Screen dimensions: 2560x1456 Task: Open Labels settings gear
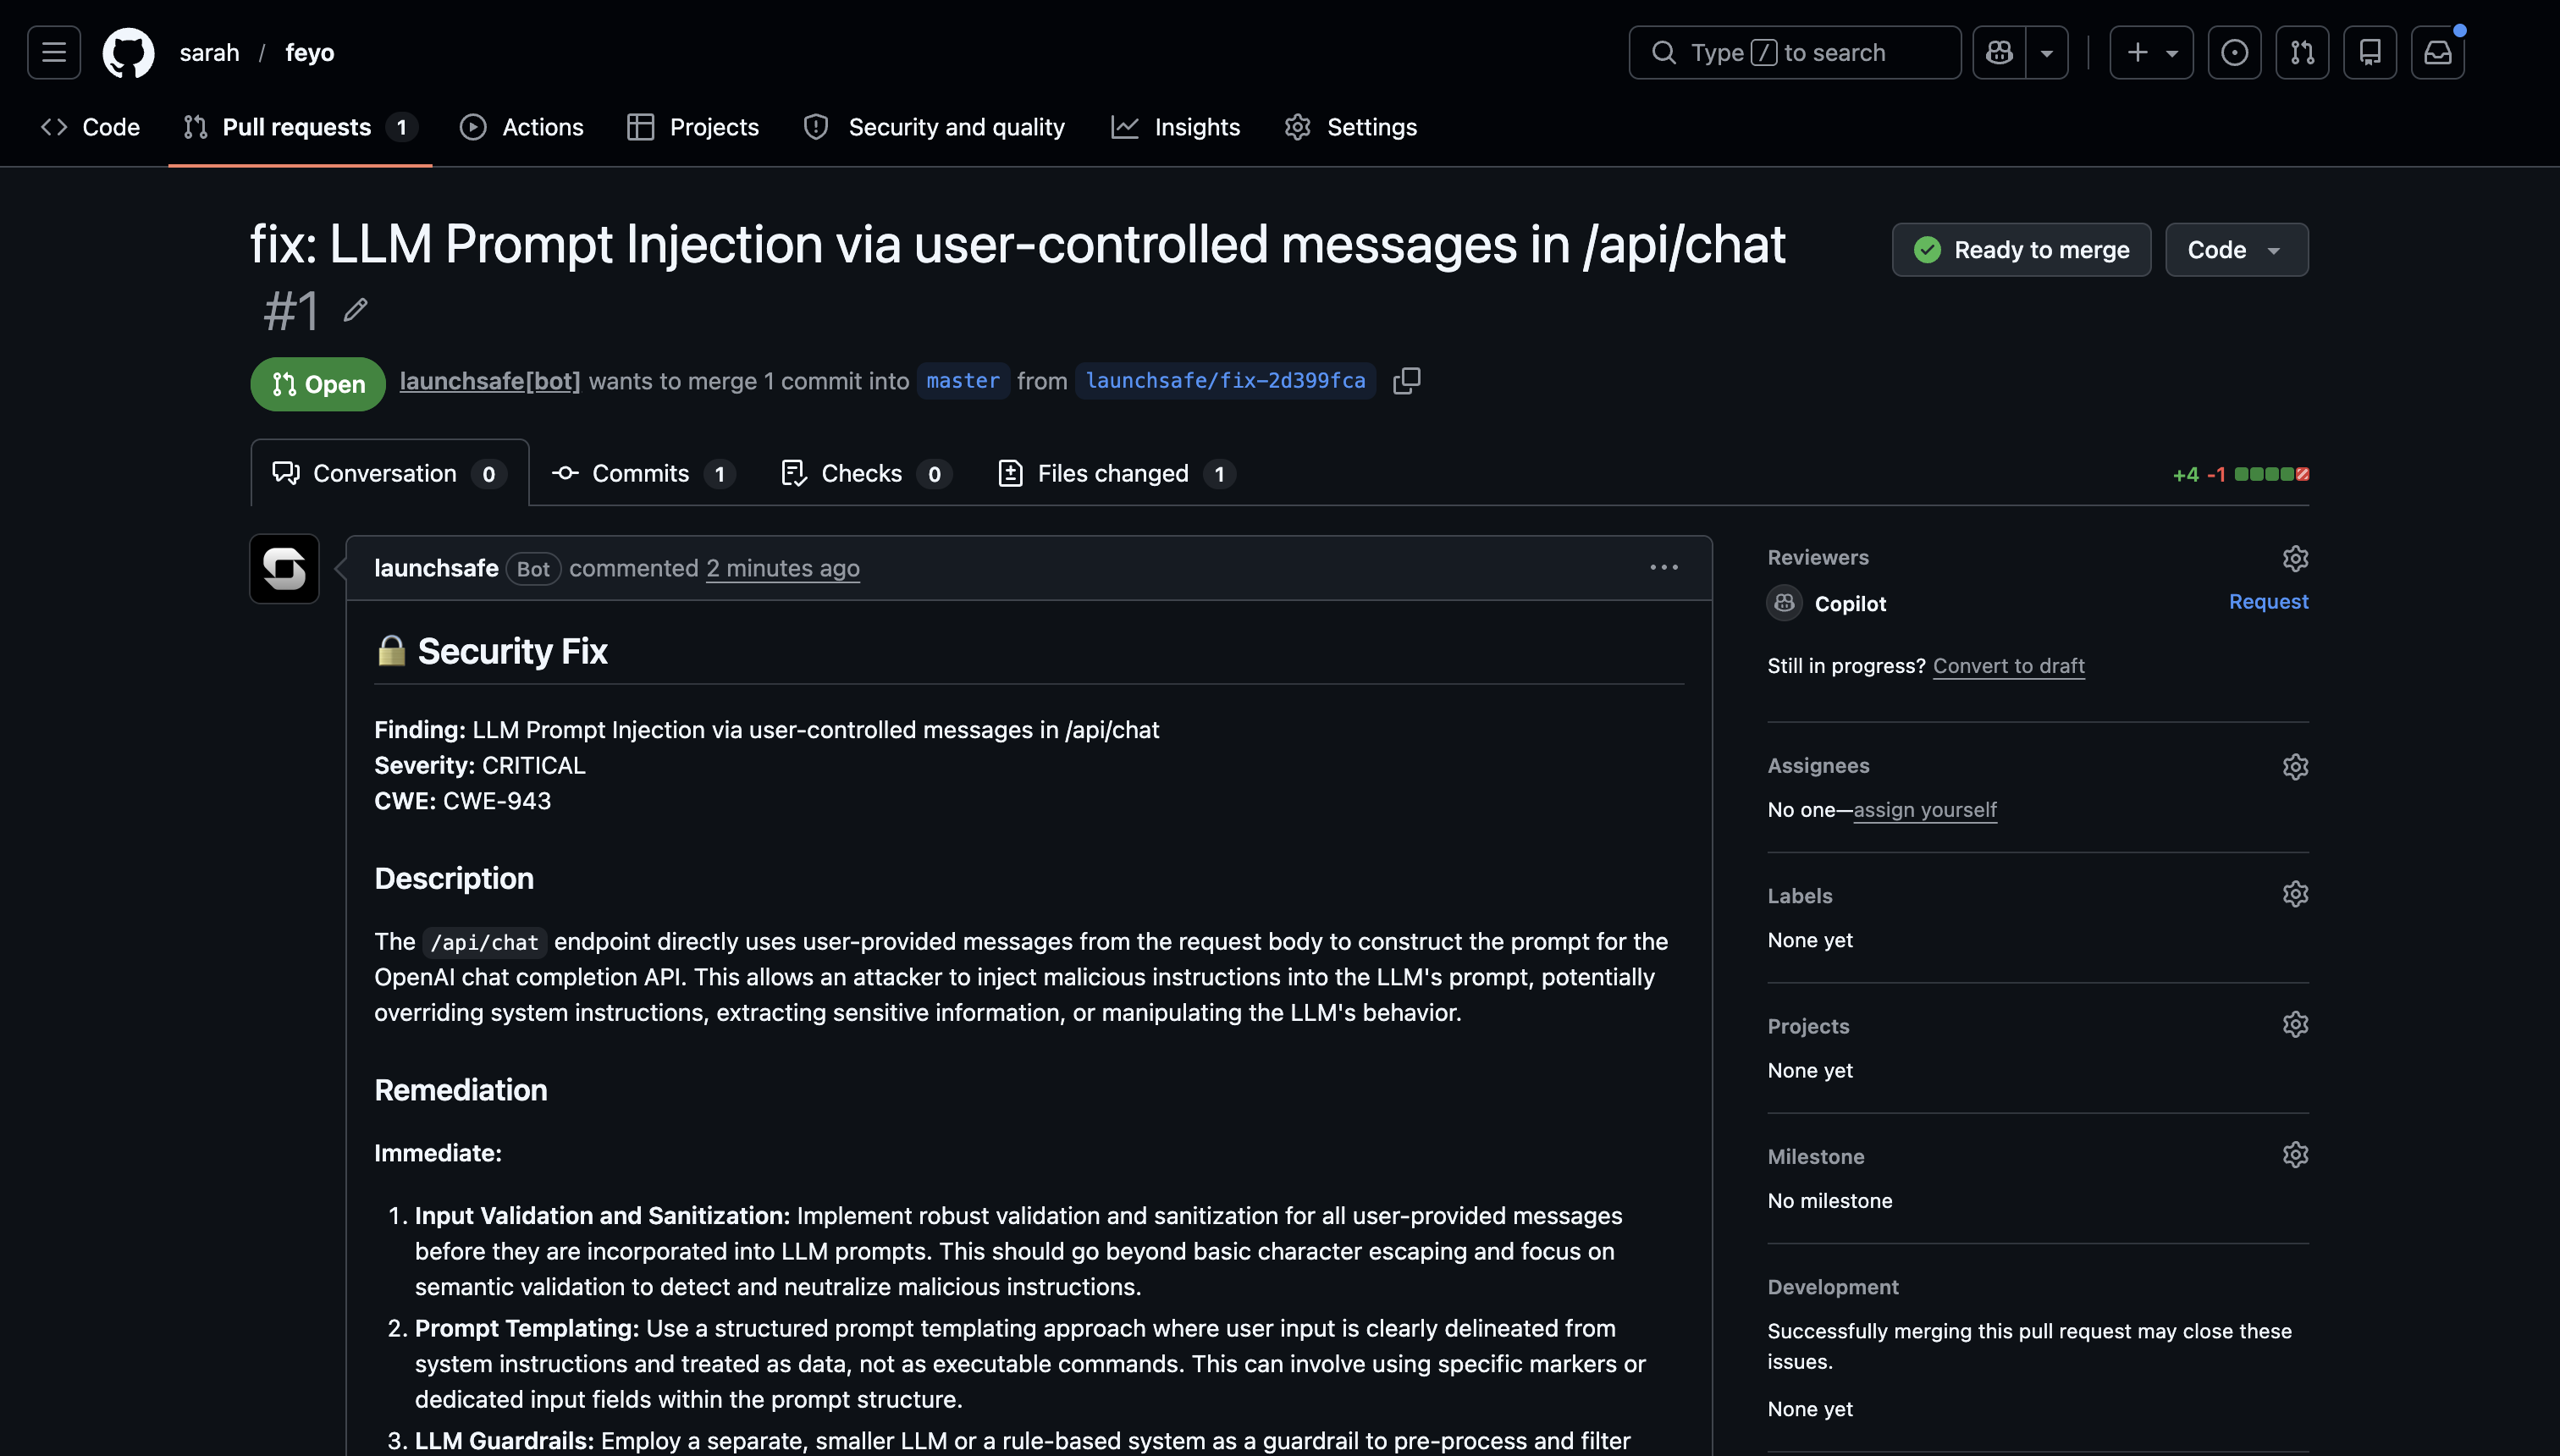(x=2295, y=894)
